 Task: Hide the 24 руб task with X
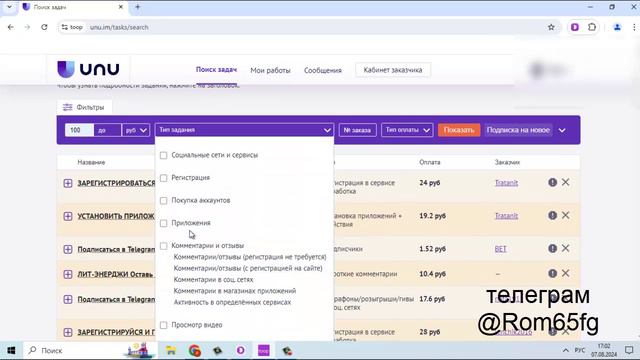pos(565,182)
